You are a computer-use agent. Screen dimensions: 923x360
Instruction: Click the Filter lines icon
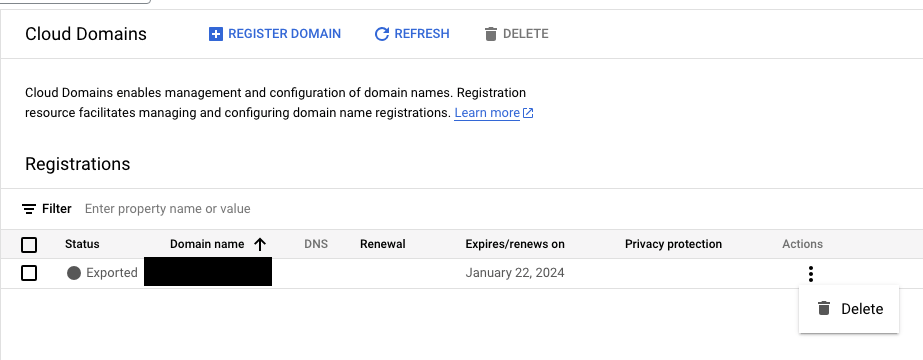29,209
